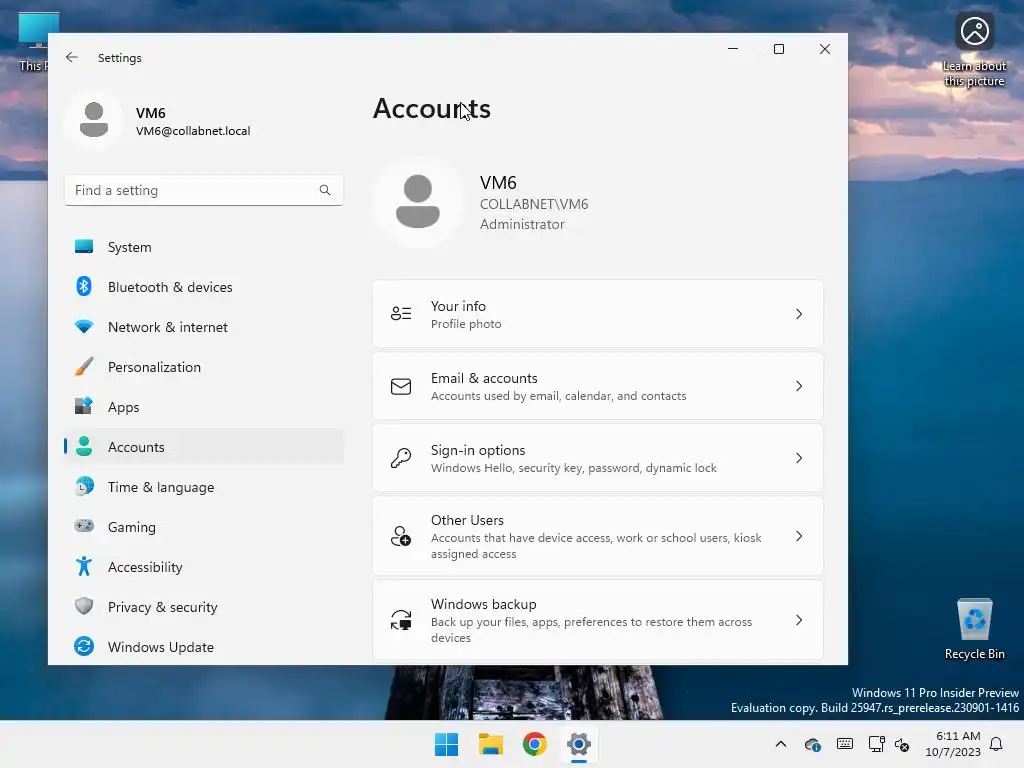1024x768 pixels.
Task: Open Network & internet settings
Action: tap(204, 327)
